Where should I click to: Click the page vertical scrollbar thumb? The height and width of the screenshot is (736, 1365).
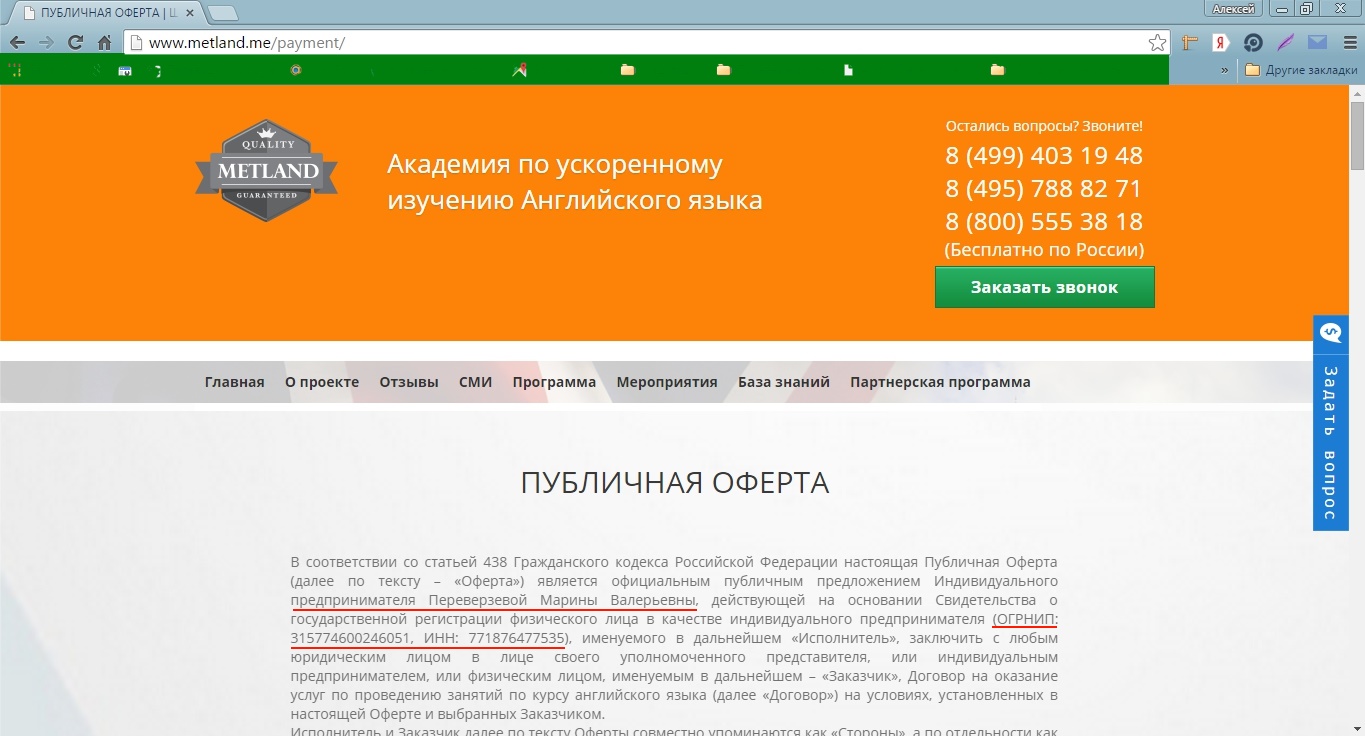(x=1357, y=135)
